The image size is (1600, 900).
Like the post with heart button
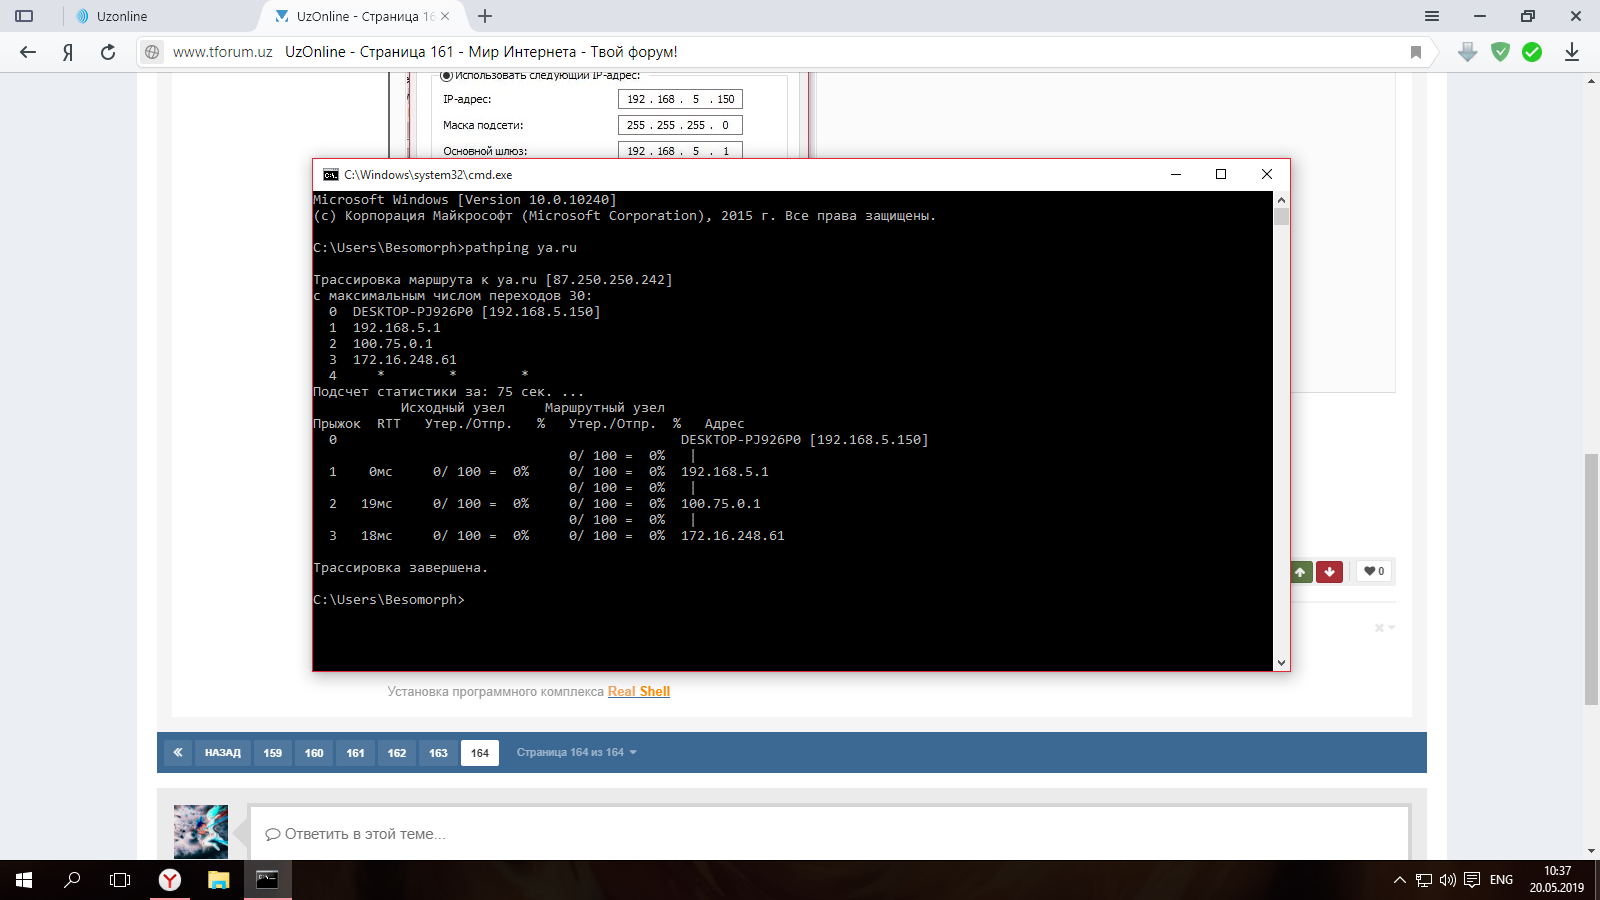coord(1374,571)
